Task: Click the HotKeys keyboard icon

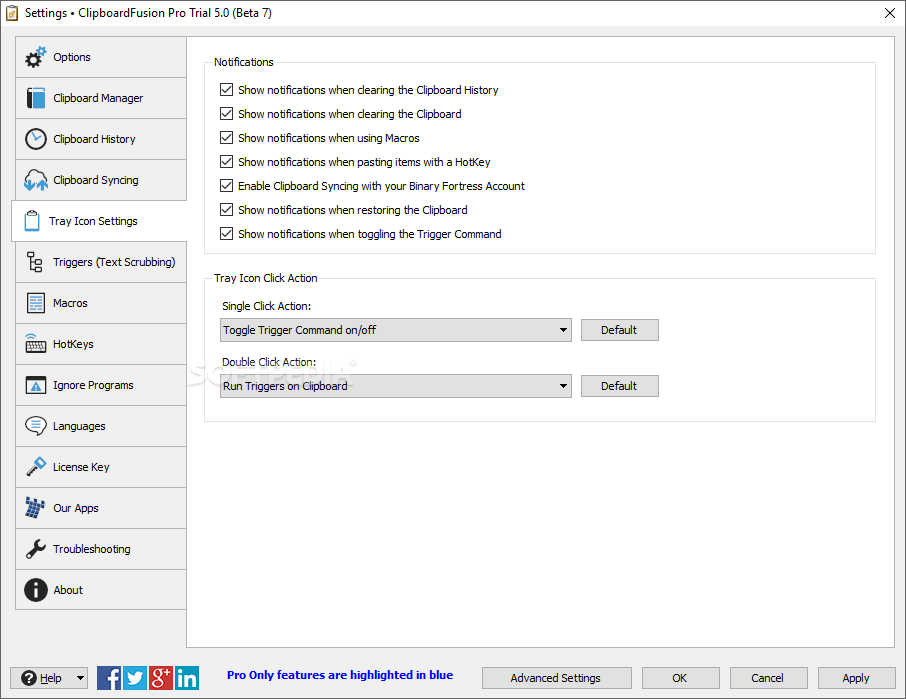Action: click(x=36, y=344)
